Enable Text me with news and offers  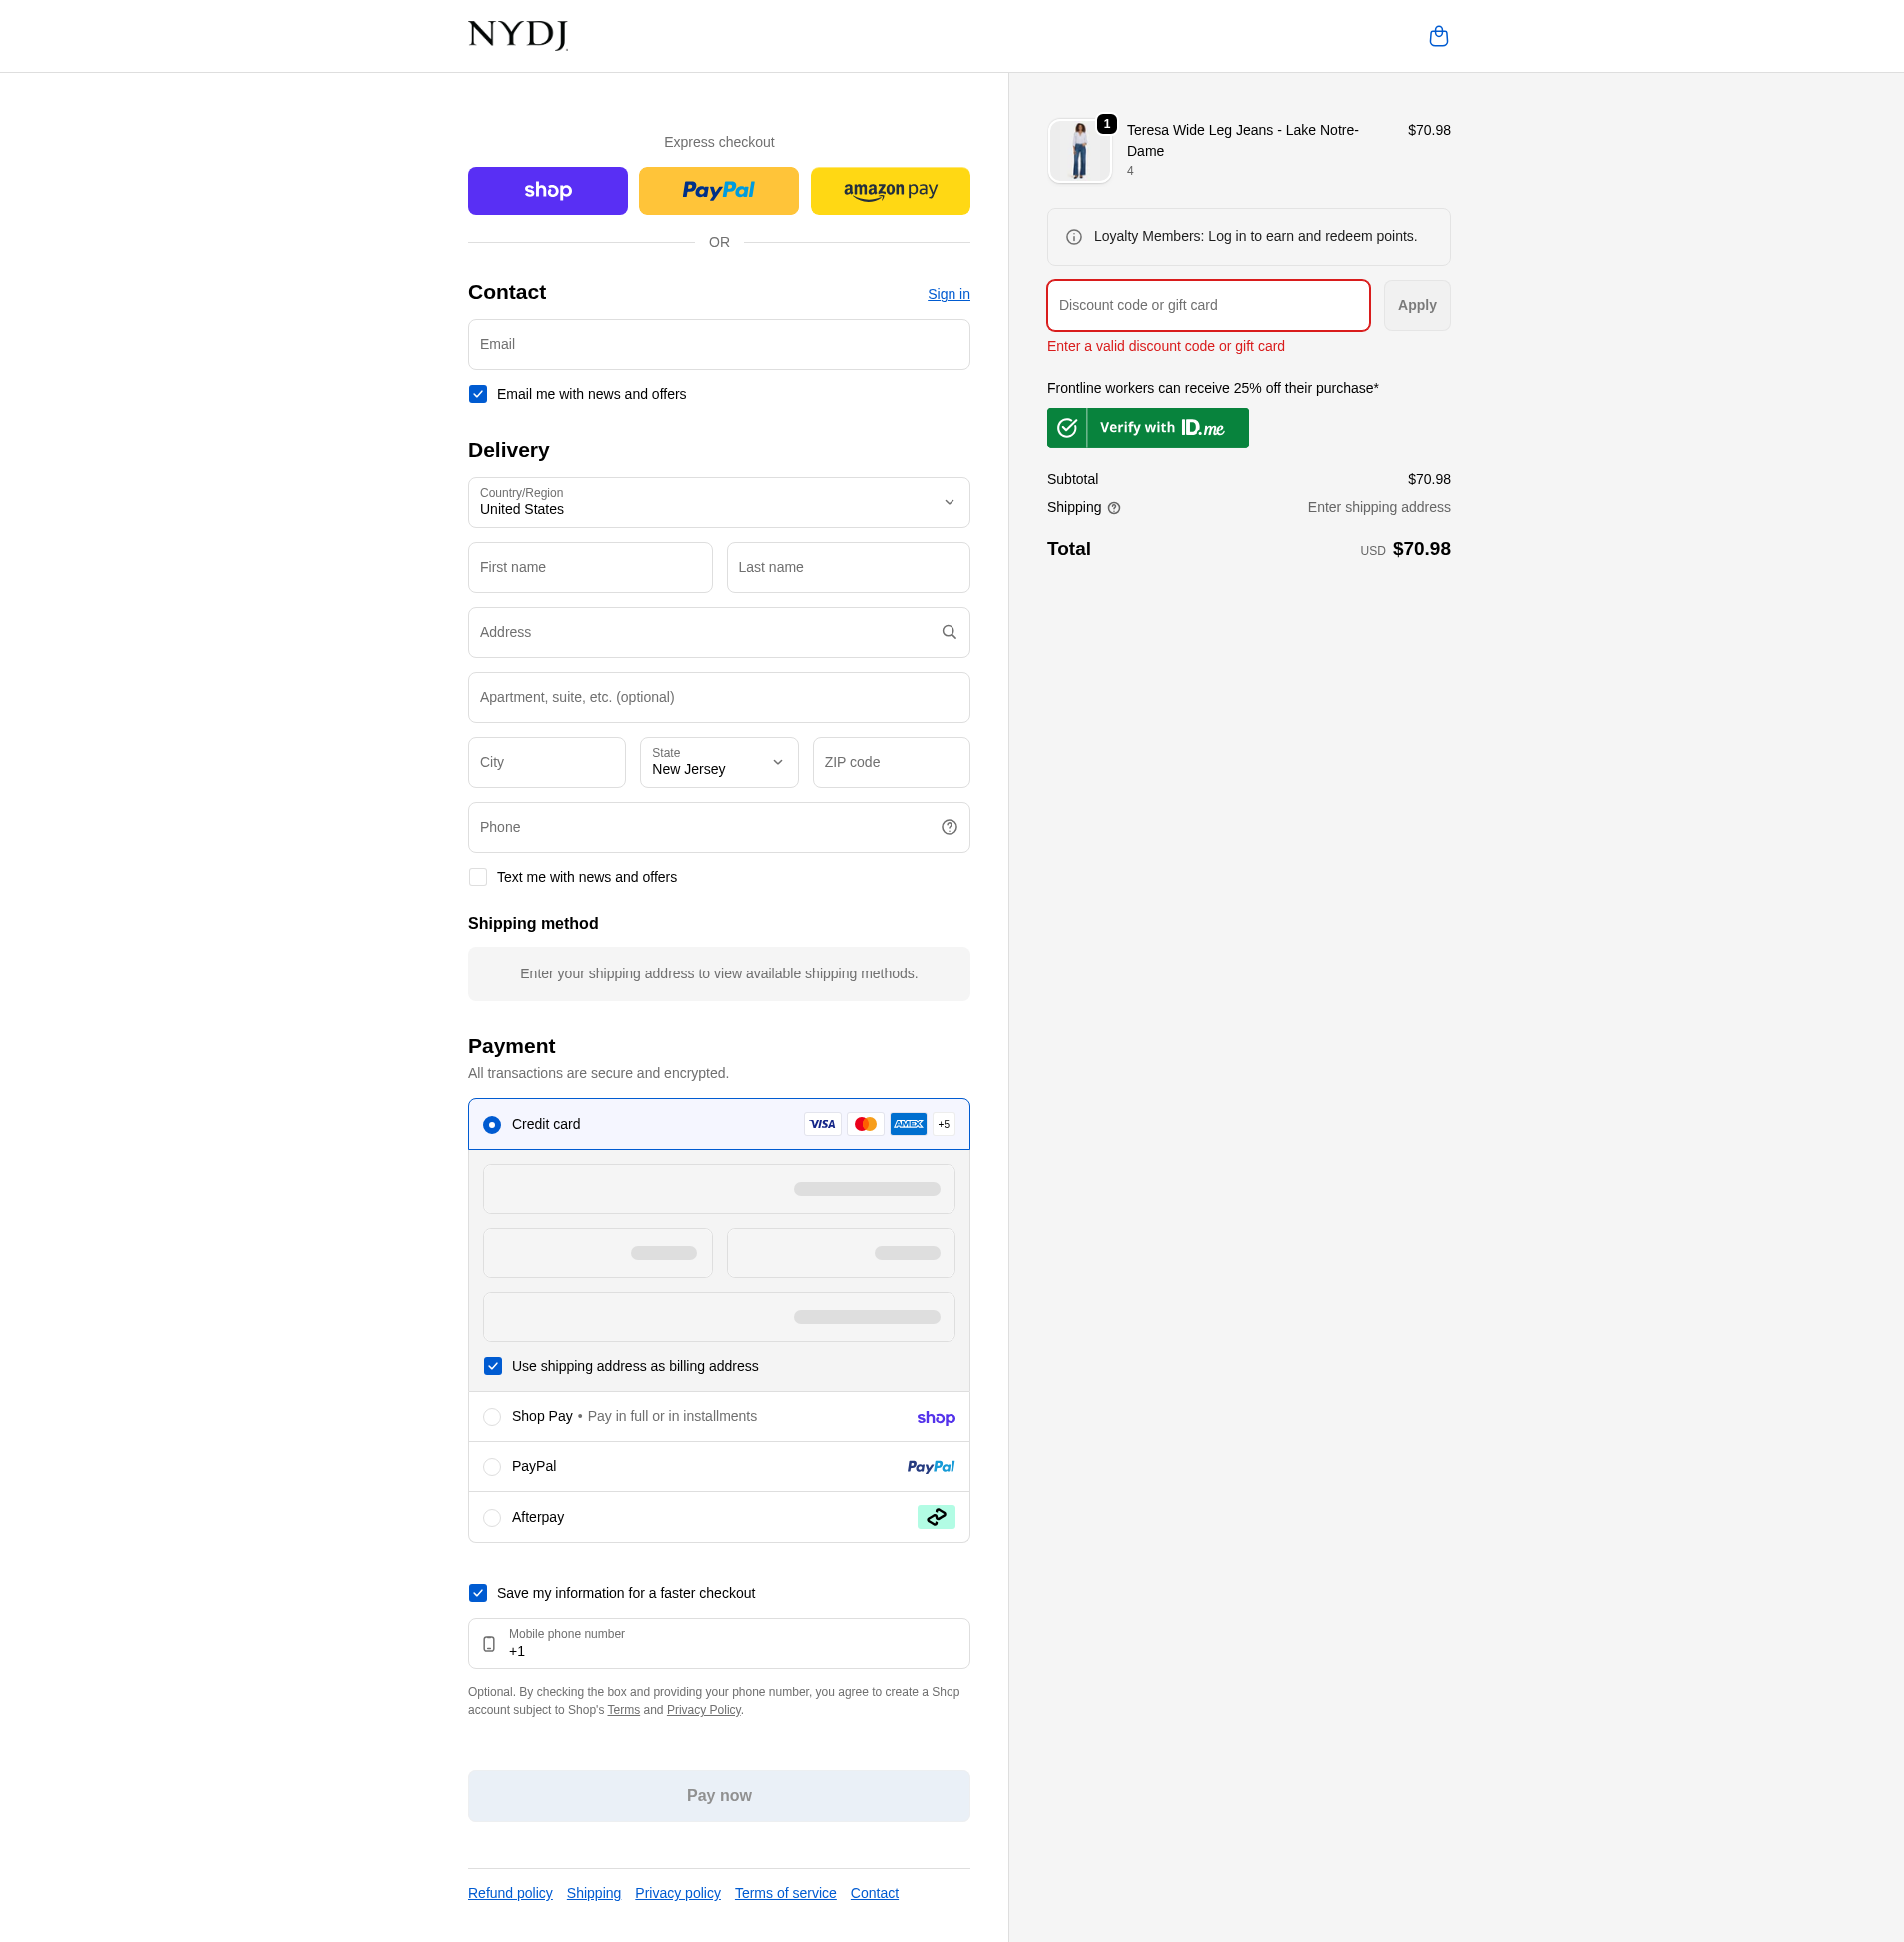(478, 877)
